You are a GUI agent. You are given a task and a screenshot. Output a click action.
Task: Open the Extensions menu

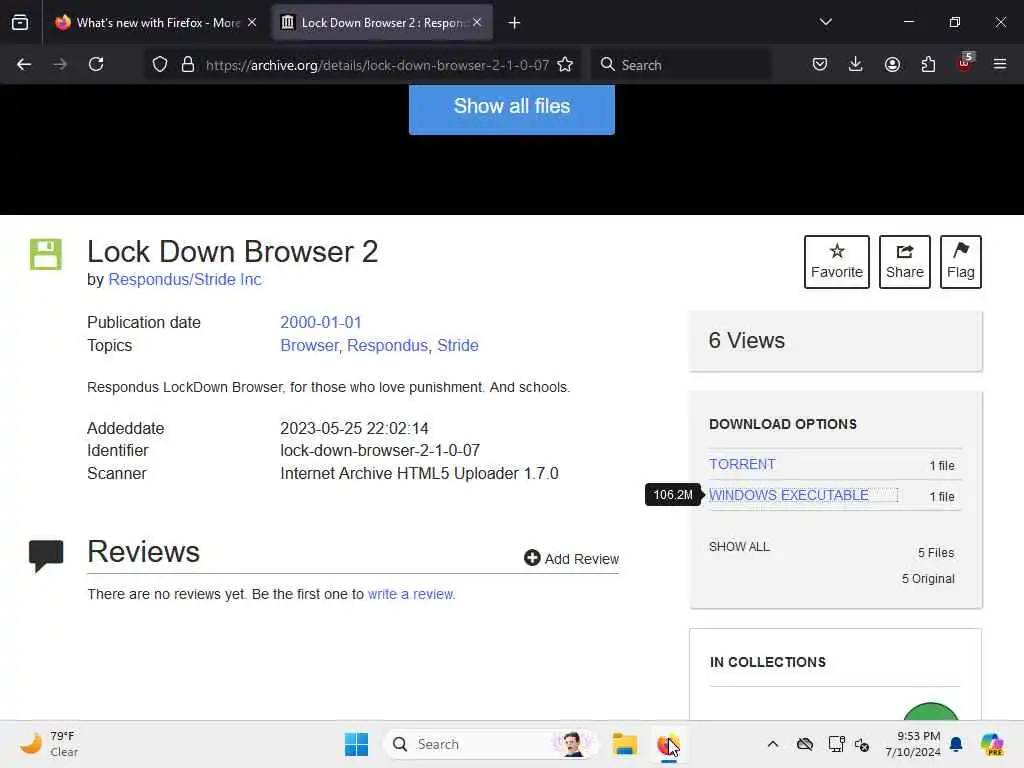pos(928,64)
